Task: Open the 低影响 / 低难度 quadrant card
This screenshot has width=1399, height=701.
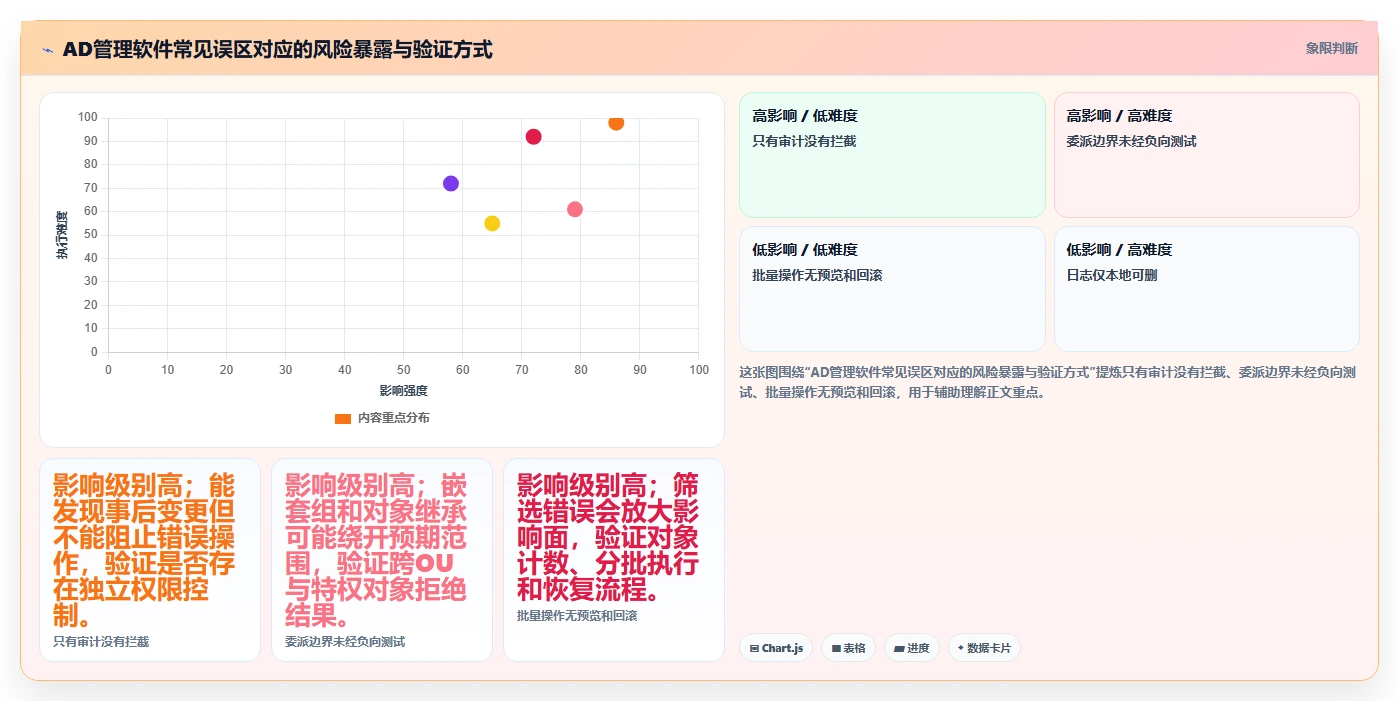Action: pos(892,289)
